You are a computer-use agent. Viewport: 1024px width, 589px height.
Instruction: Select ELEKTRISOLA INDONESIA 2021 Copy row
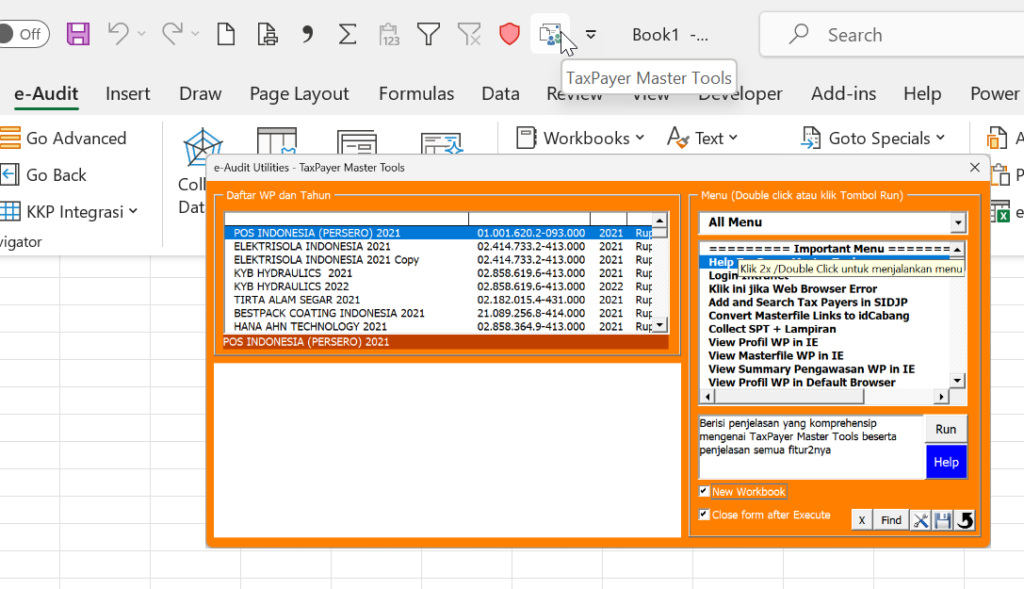point(438,260)
